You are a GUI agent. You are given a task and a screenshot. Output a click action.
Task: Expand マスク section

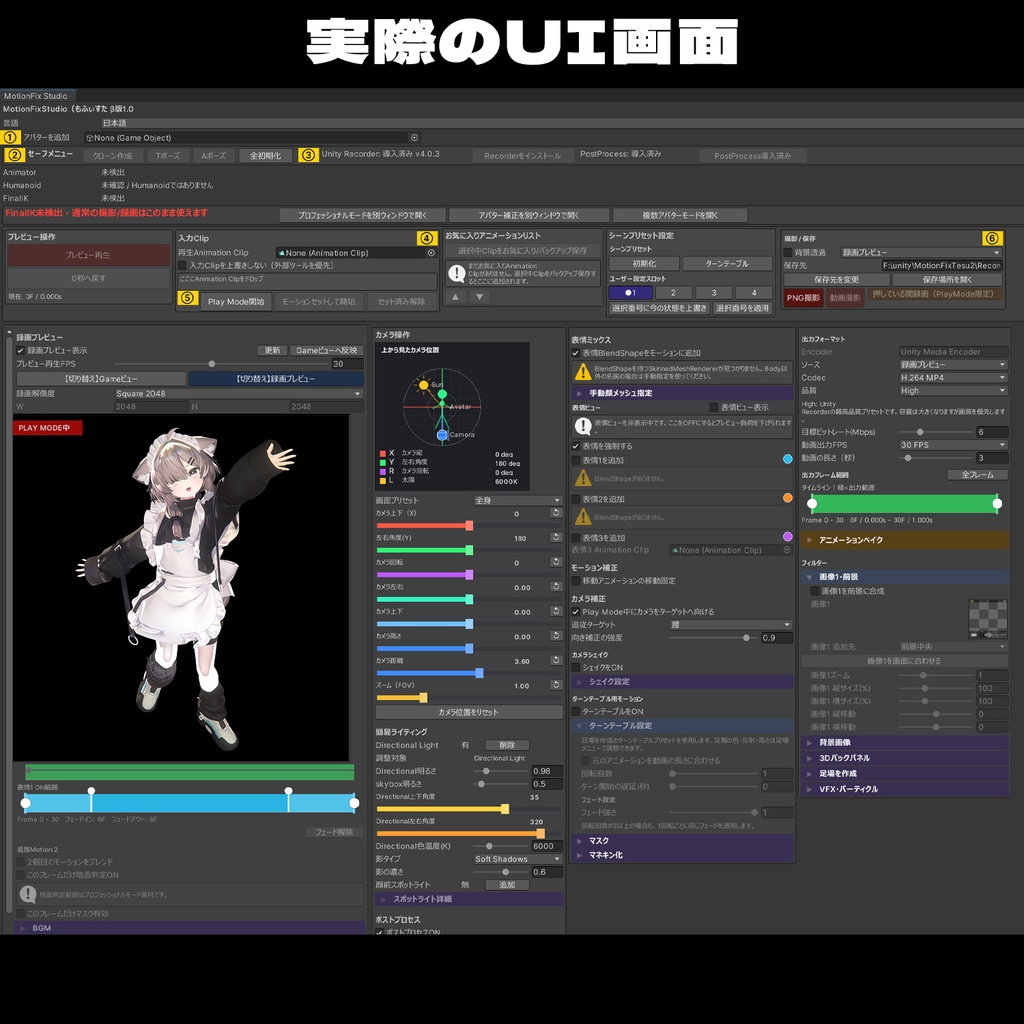[x=682, y=841]
